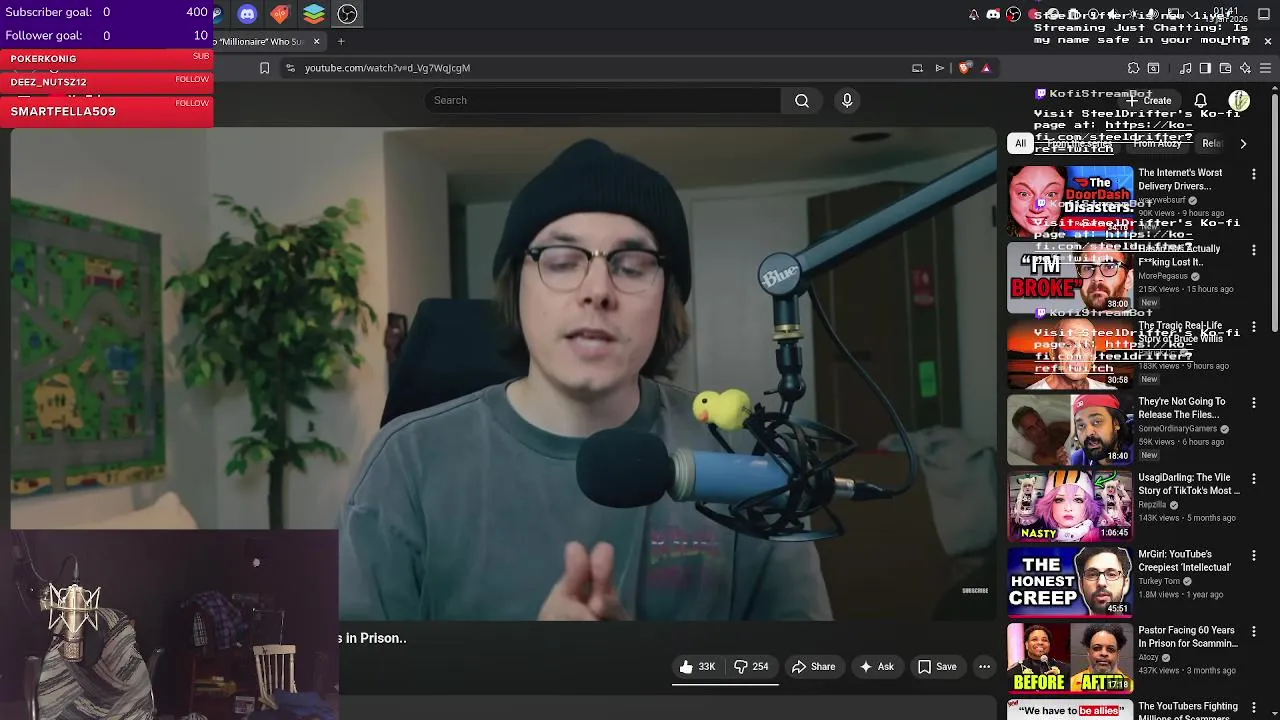
Task: Open the I'M BROKE video thumbnail
Action: 1070,277
